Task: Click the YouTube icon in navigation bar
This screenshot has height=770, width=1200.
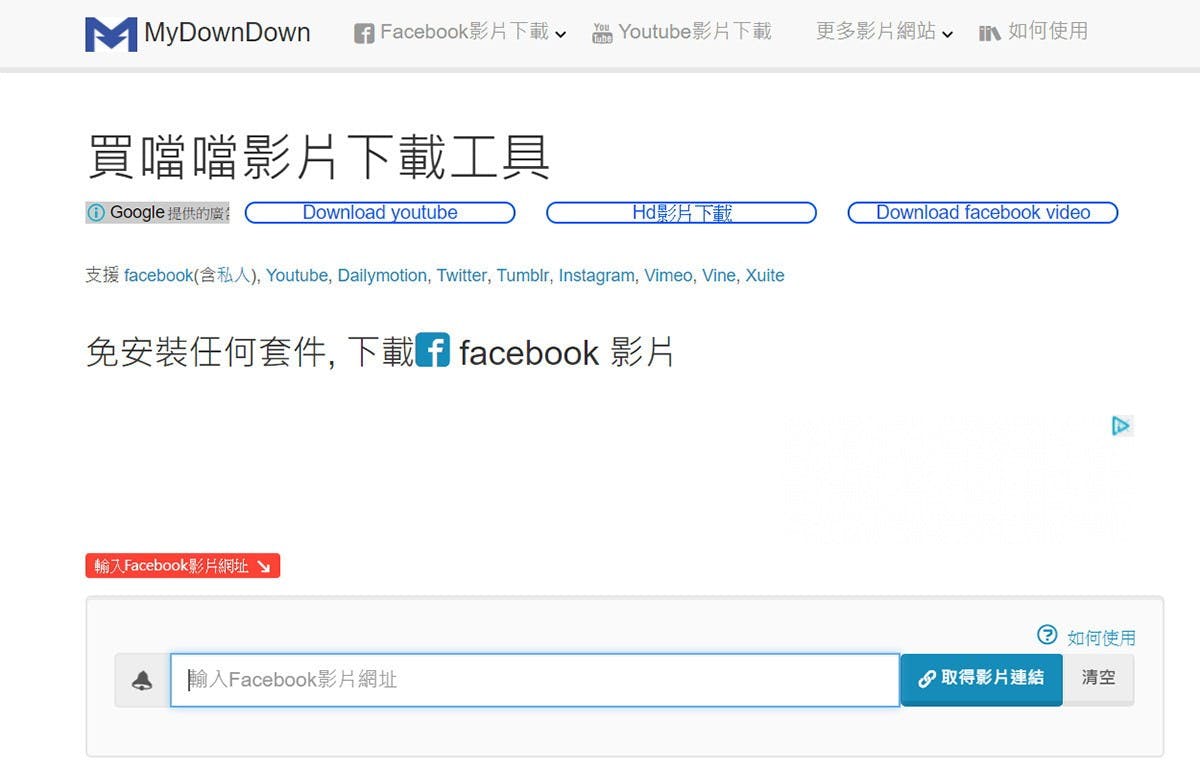Action: pos(602,34)
